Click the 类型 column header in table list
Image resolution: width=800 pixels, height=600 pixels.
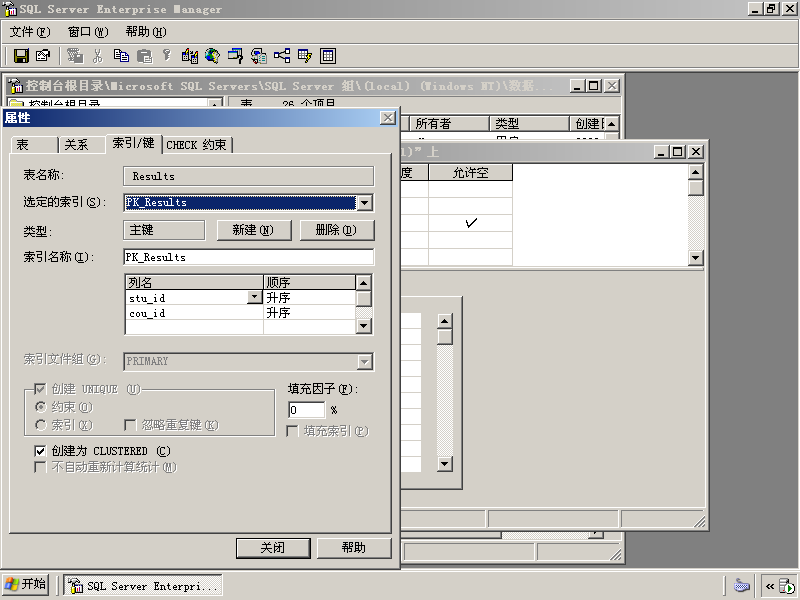point(530,123)
